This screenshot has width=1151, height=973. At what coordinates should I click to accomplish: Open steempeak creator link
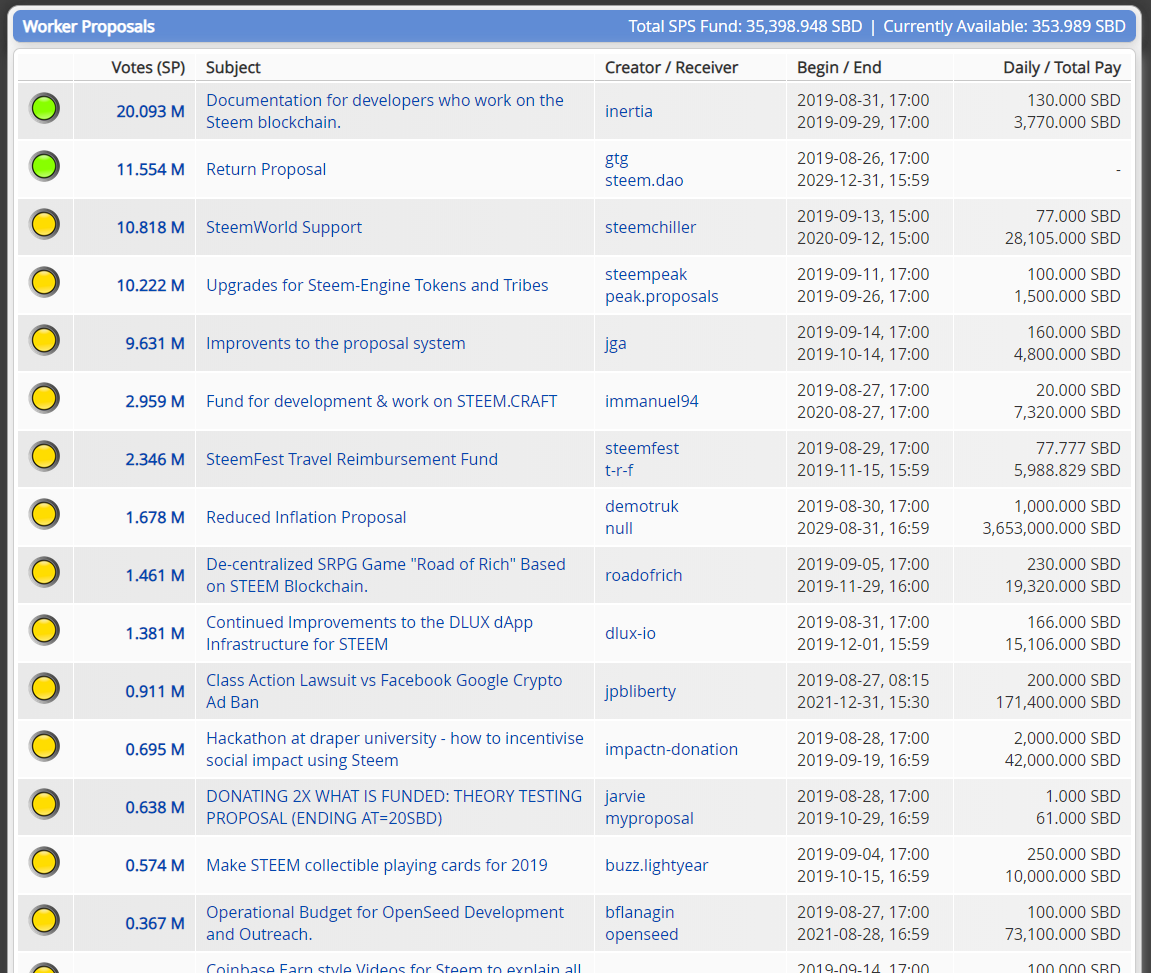pos(646,274)
